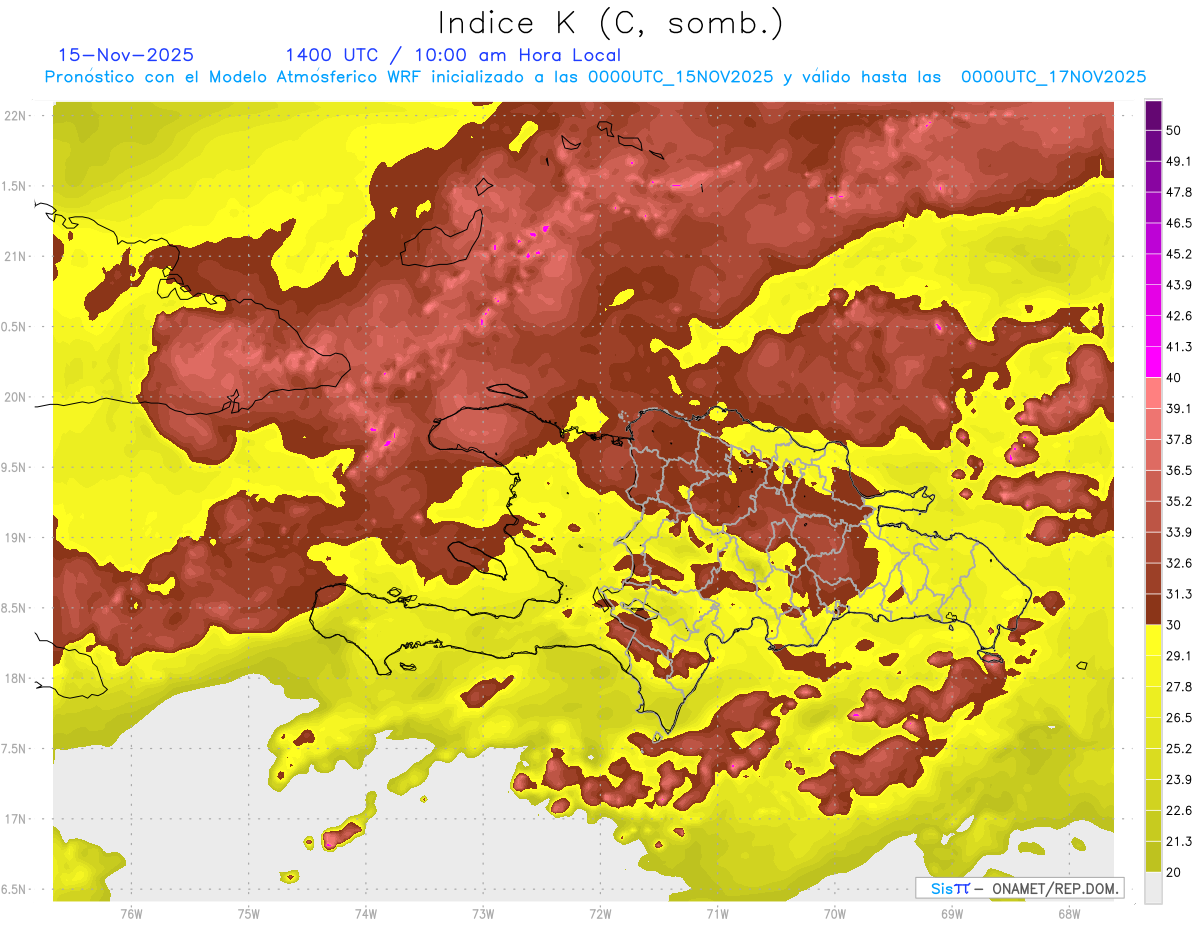This screenshot has height=927, width=1200.
Task: Click the colorbar value '22.6'
Action: (x=1178, y=810)
